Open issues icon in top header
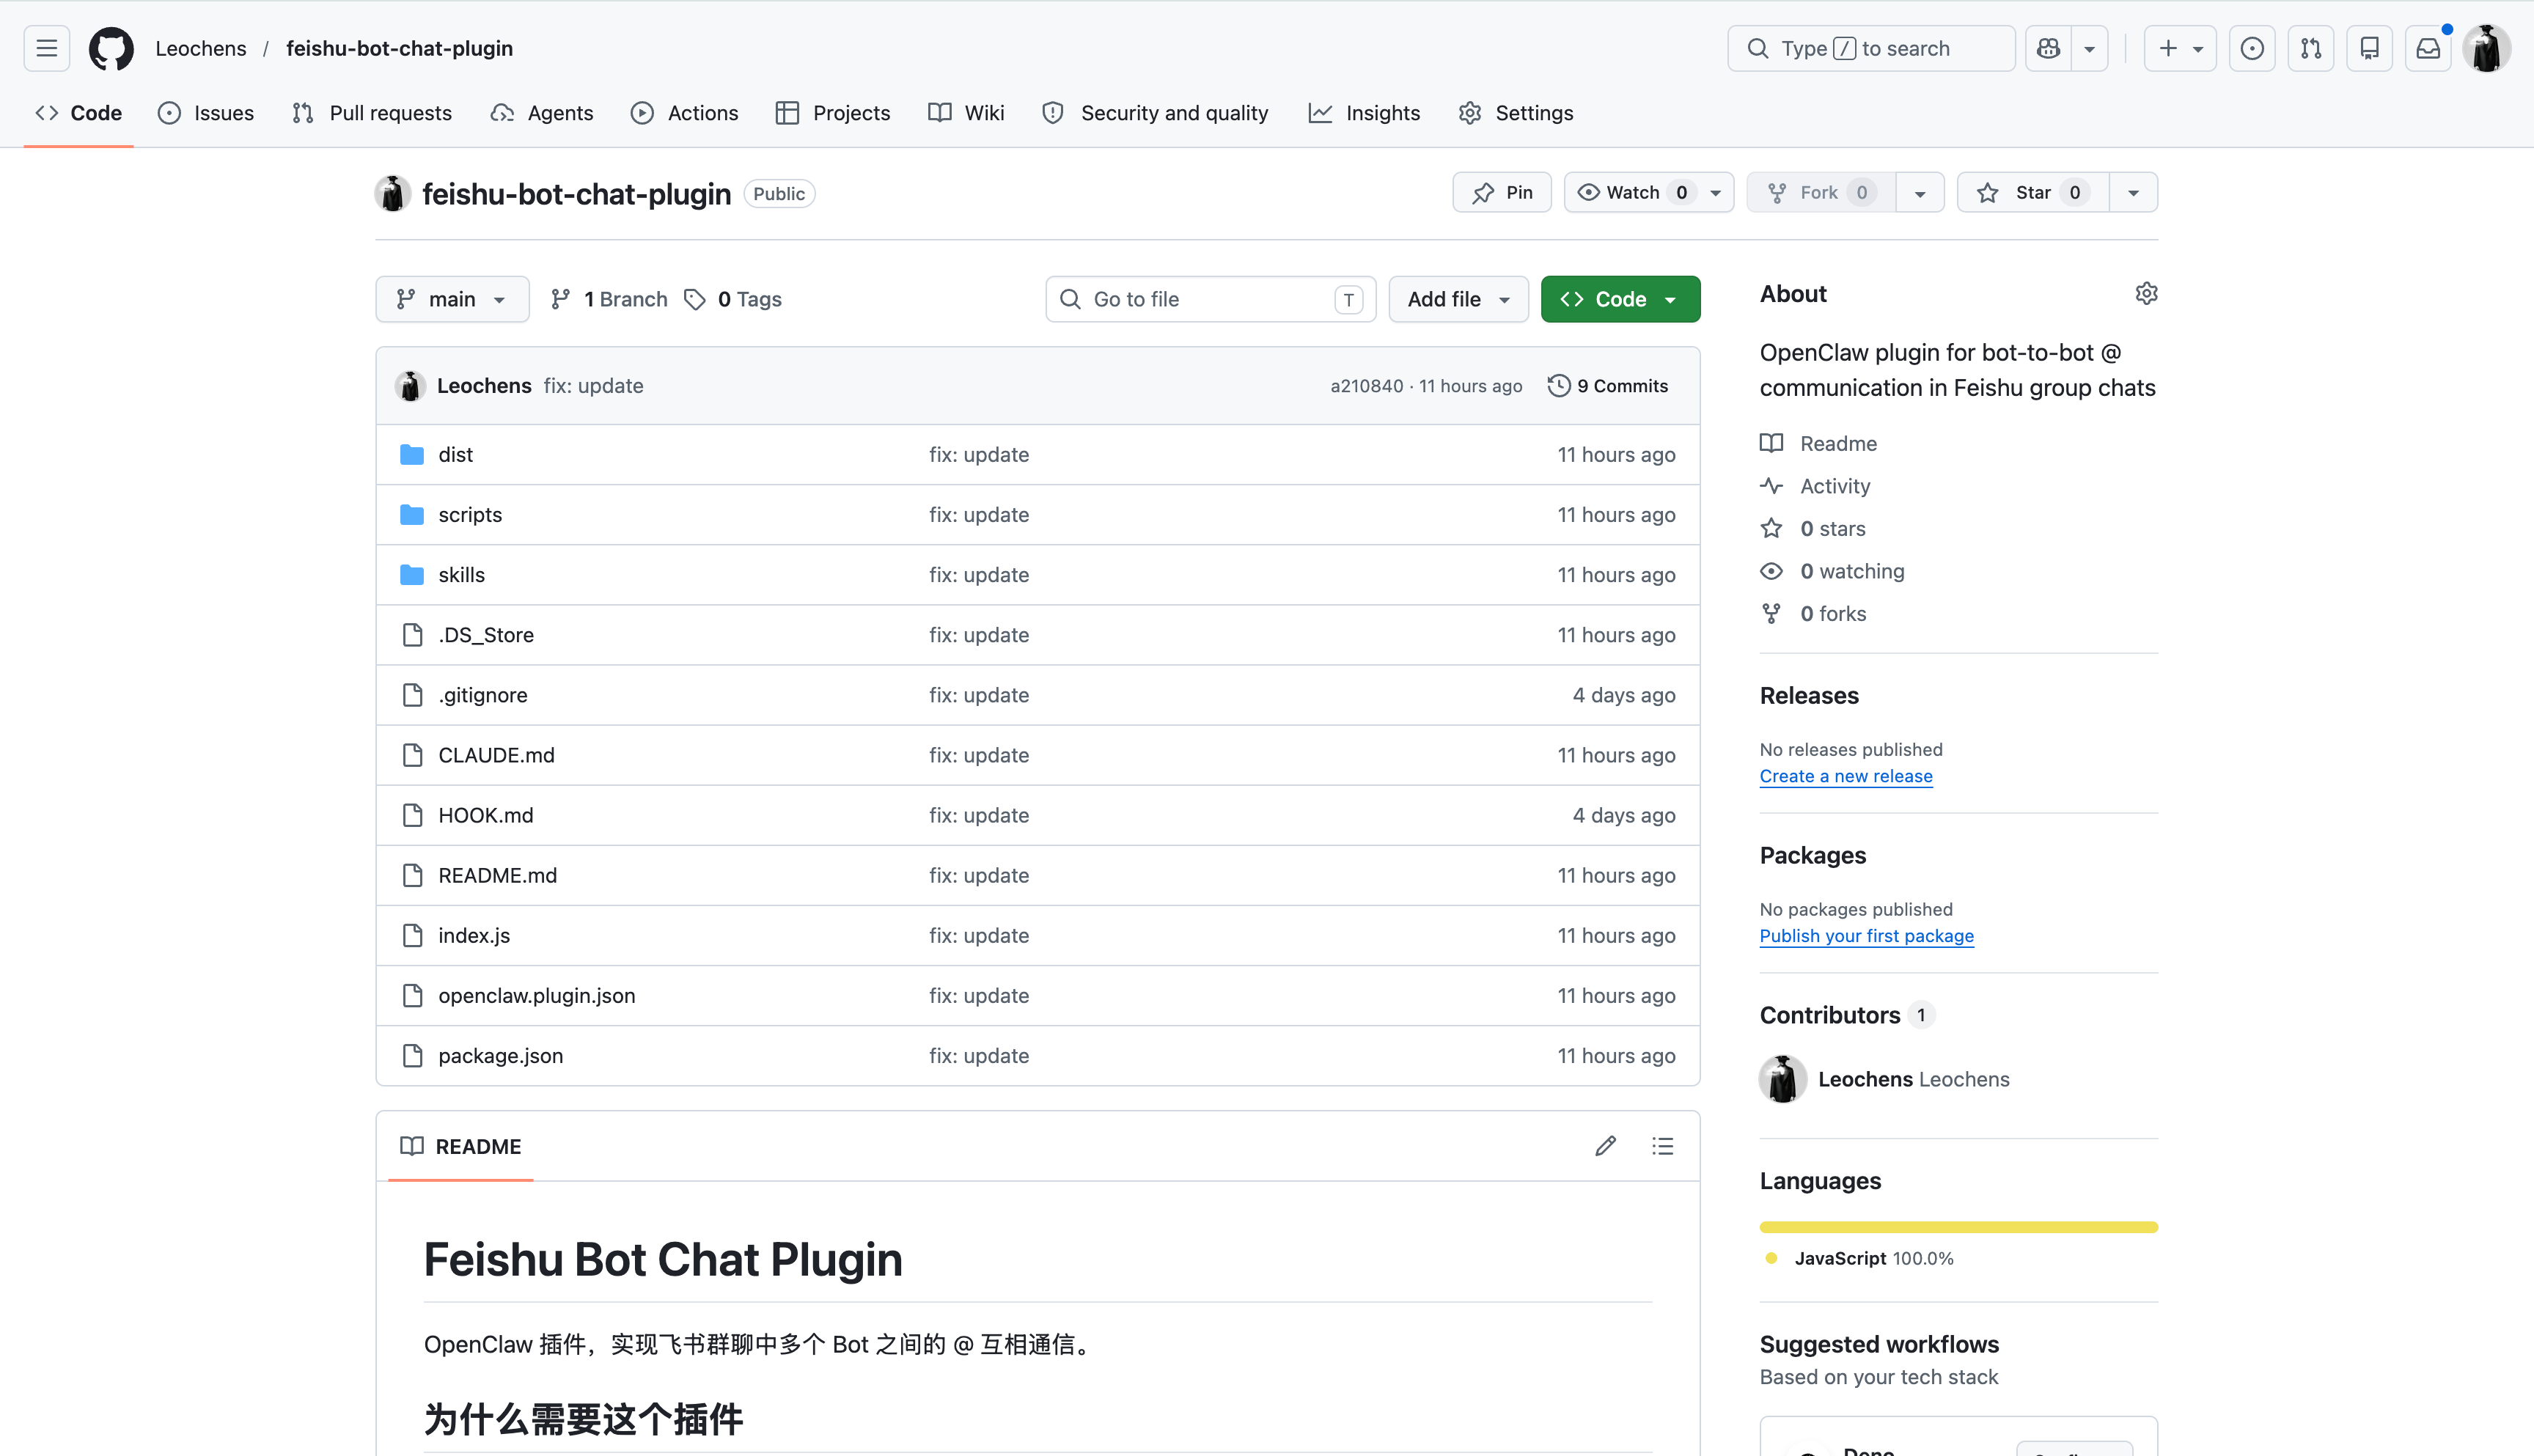 point(2252,48)
